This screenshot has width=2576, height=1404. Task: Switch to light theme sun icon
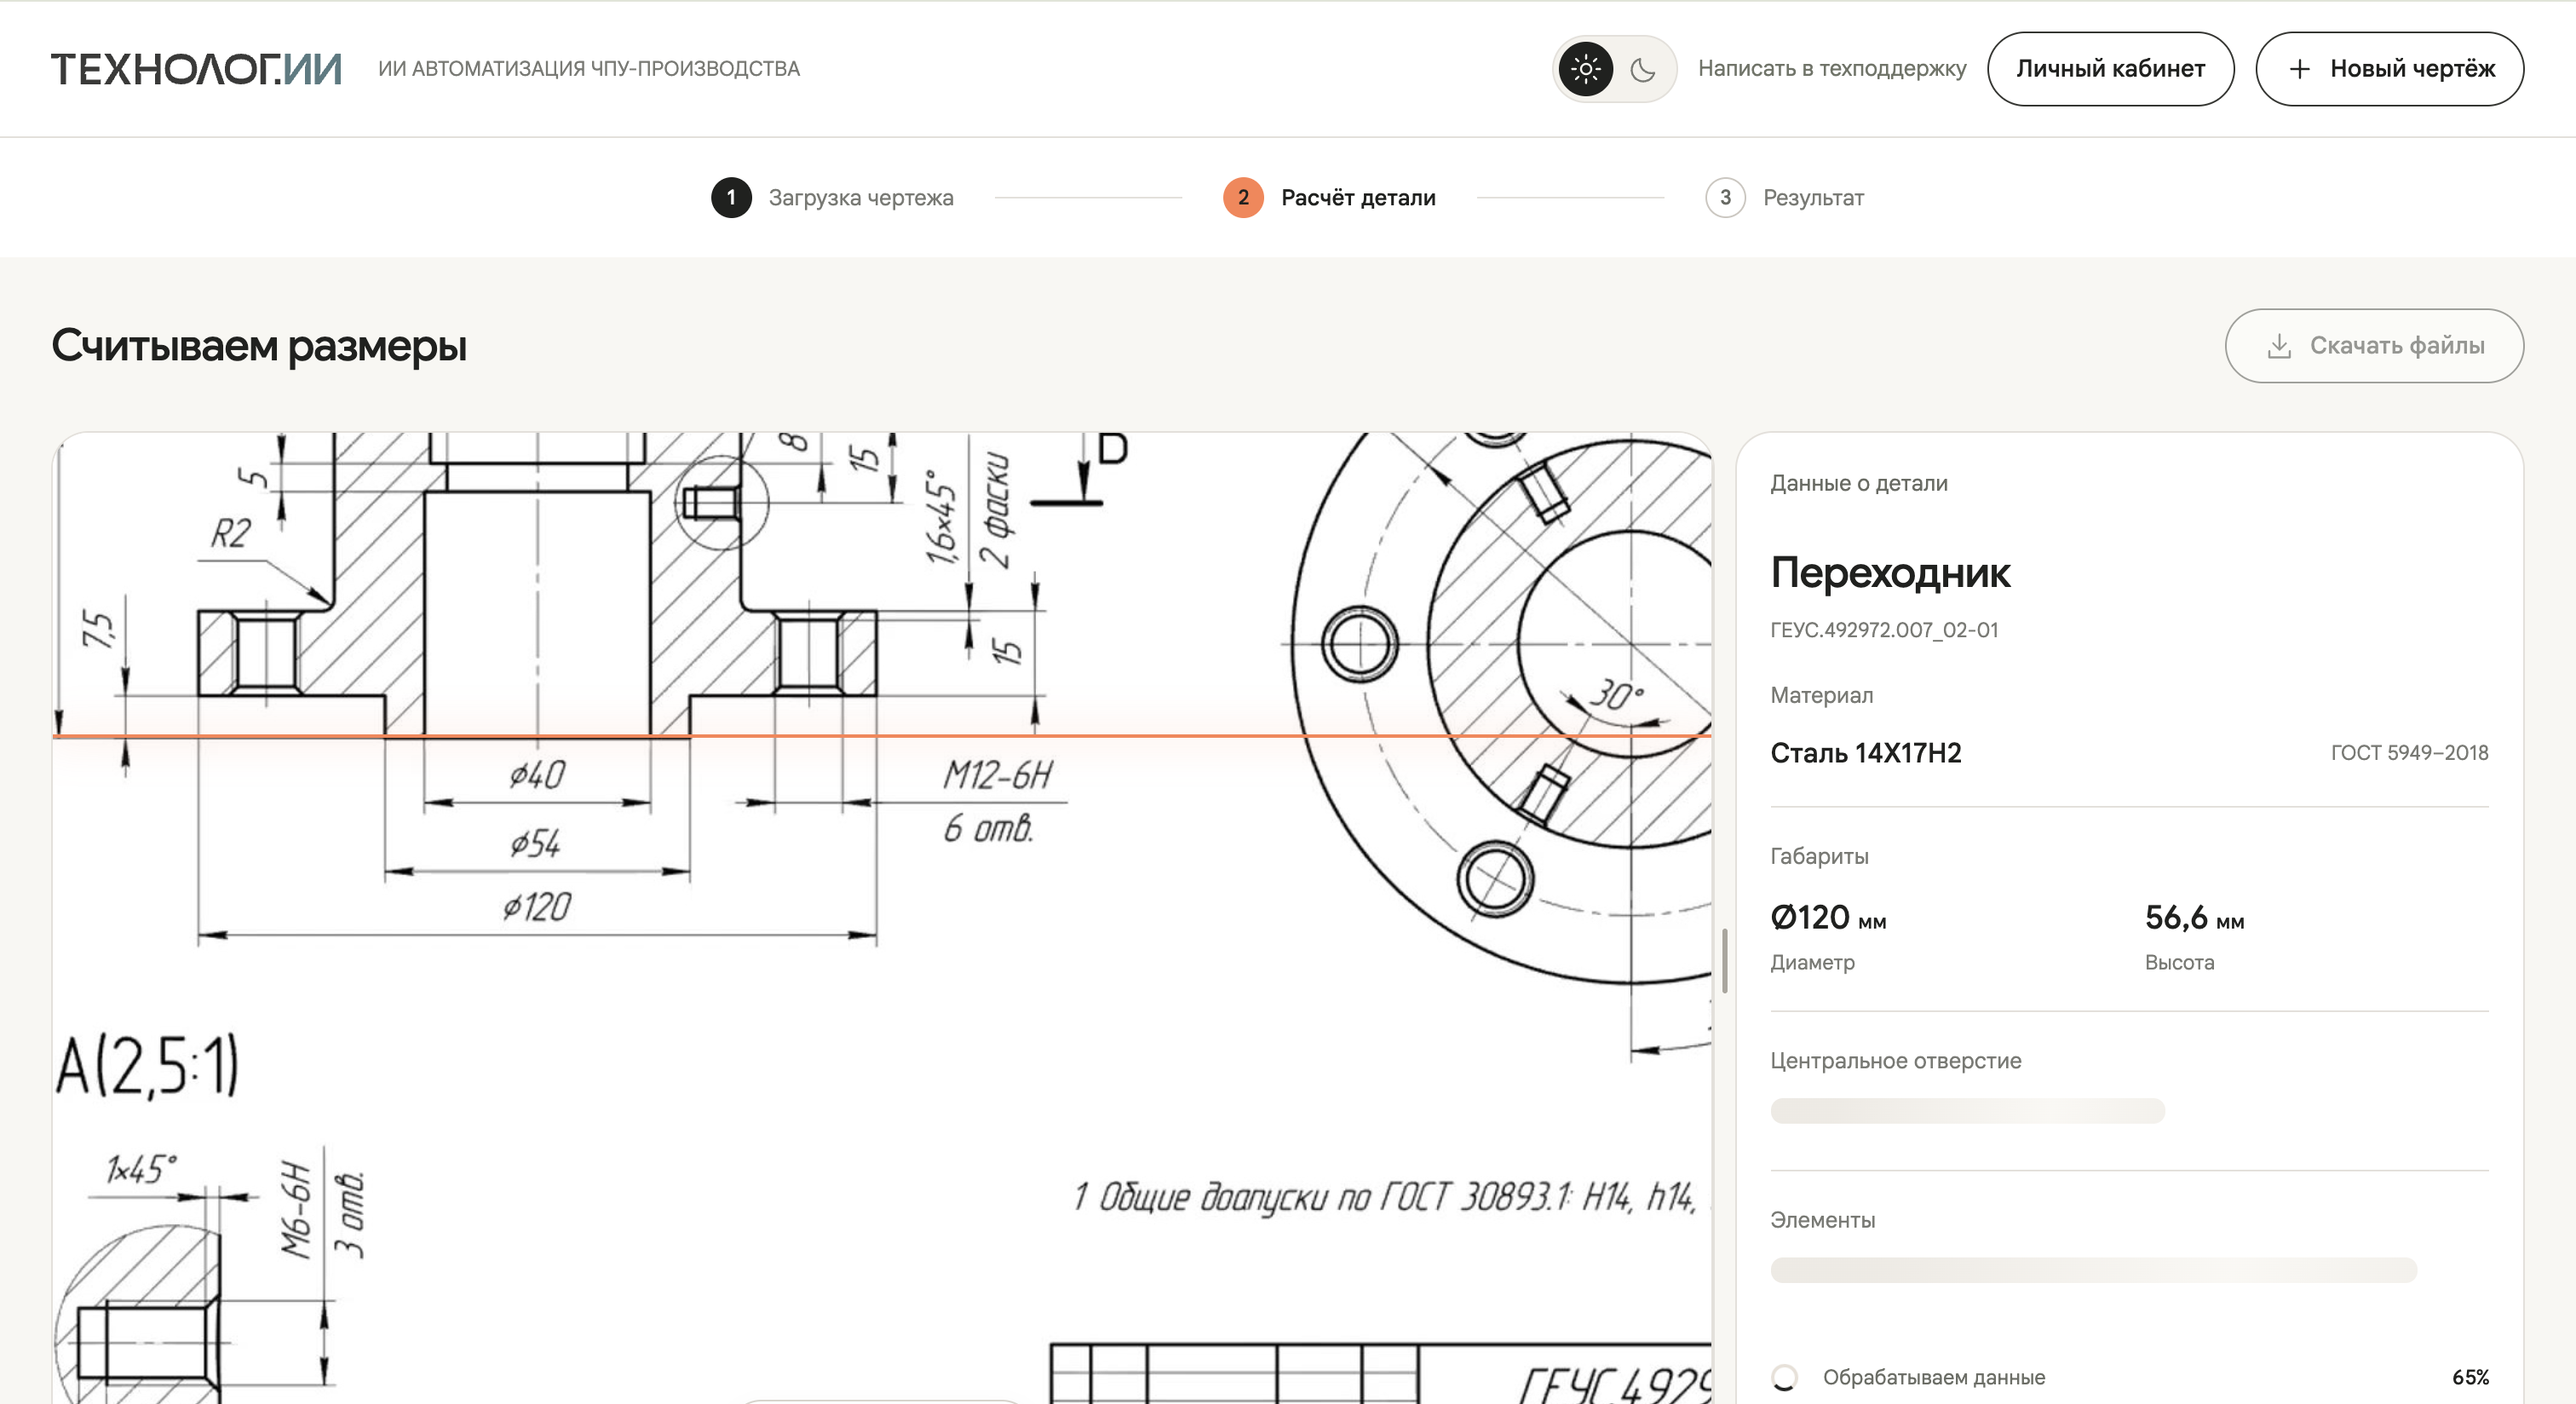click(x=1586, y=69)
